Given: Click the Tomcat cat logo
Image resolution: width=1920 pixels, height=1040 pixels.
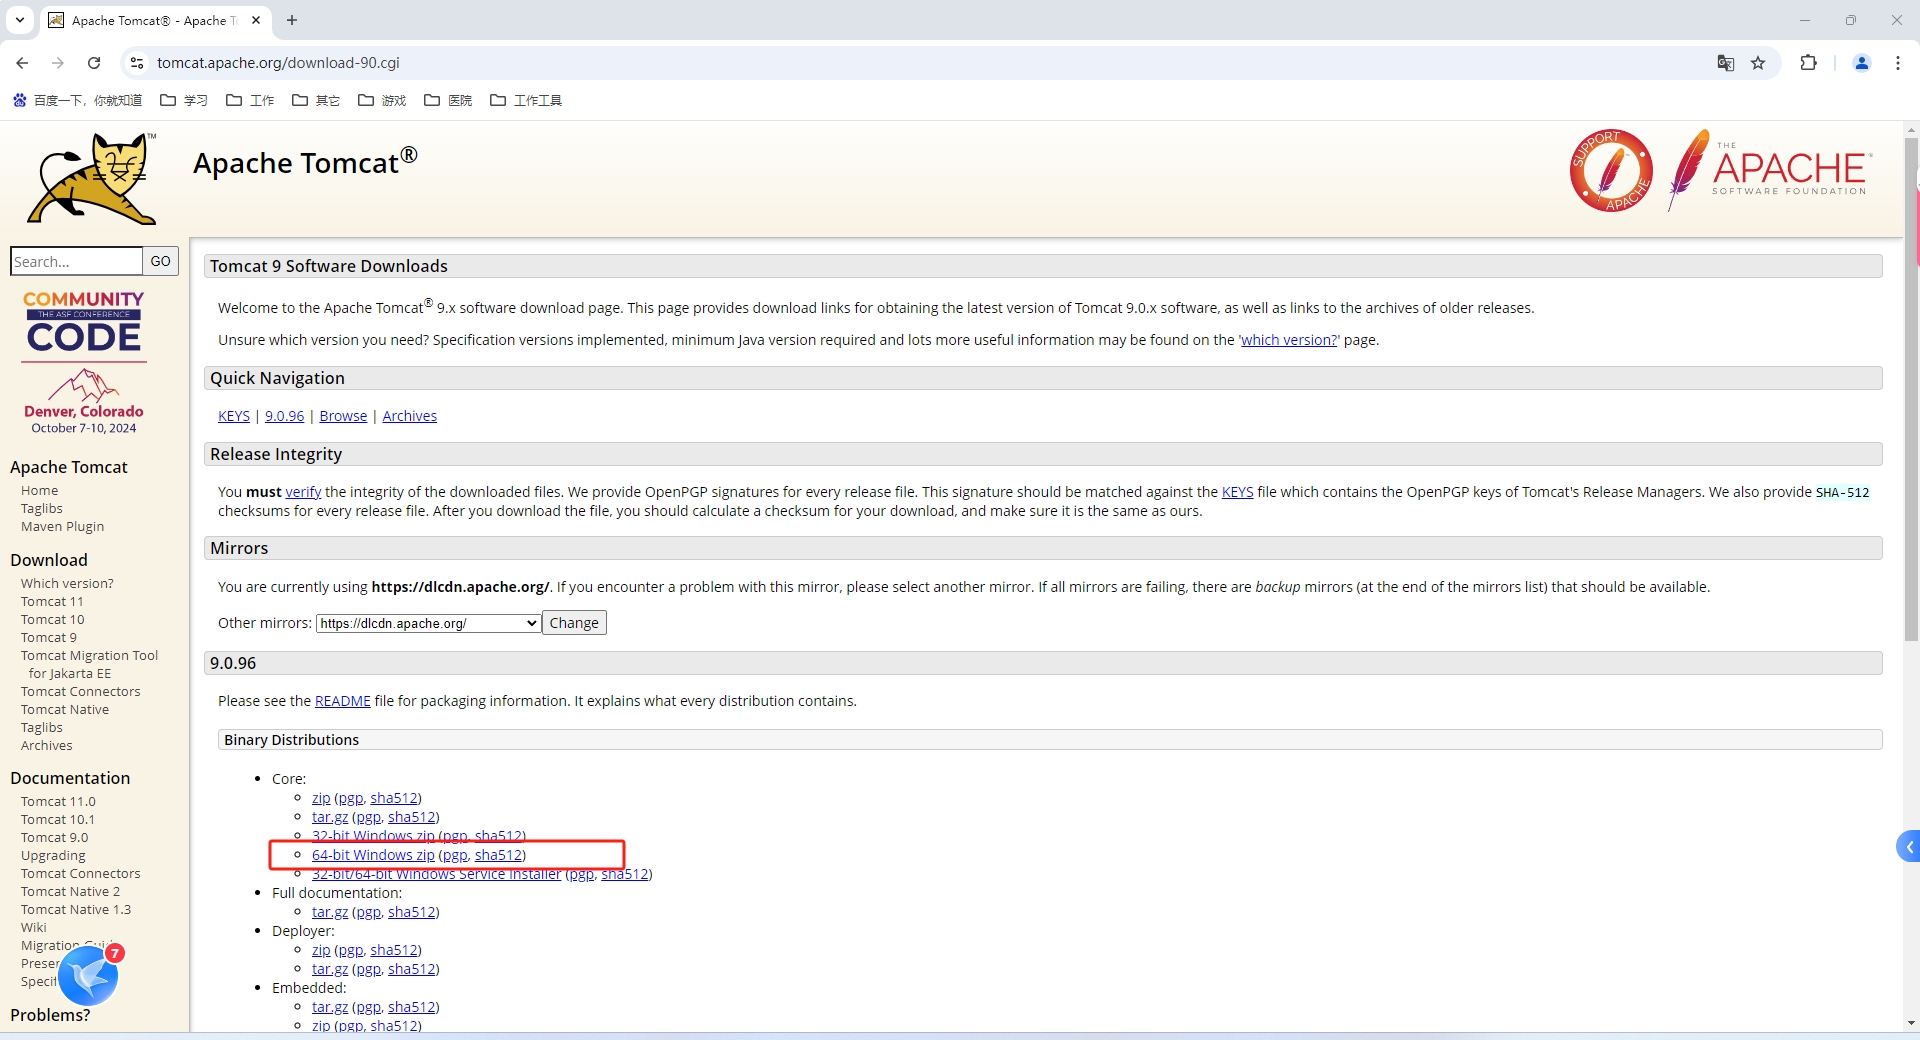Looking at the screenshot, I should 92,178.
